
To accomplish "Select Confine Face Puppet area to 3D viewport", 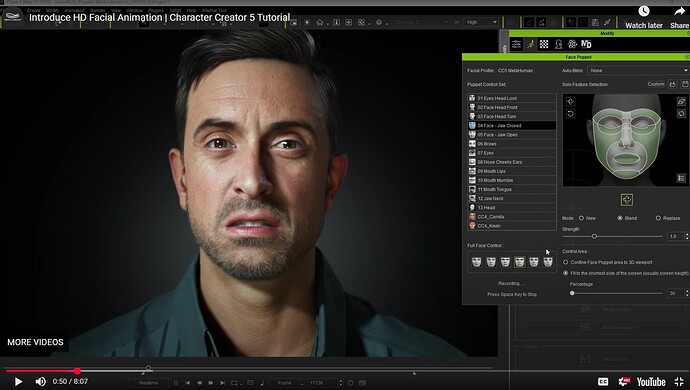I will (x=566, y=262).
